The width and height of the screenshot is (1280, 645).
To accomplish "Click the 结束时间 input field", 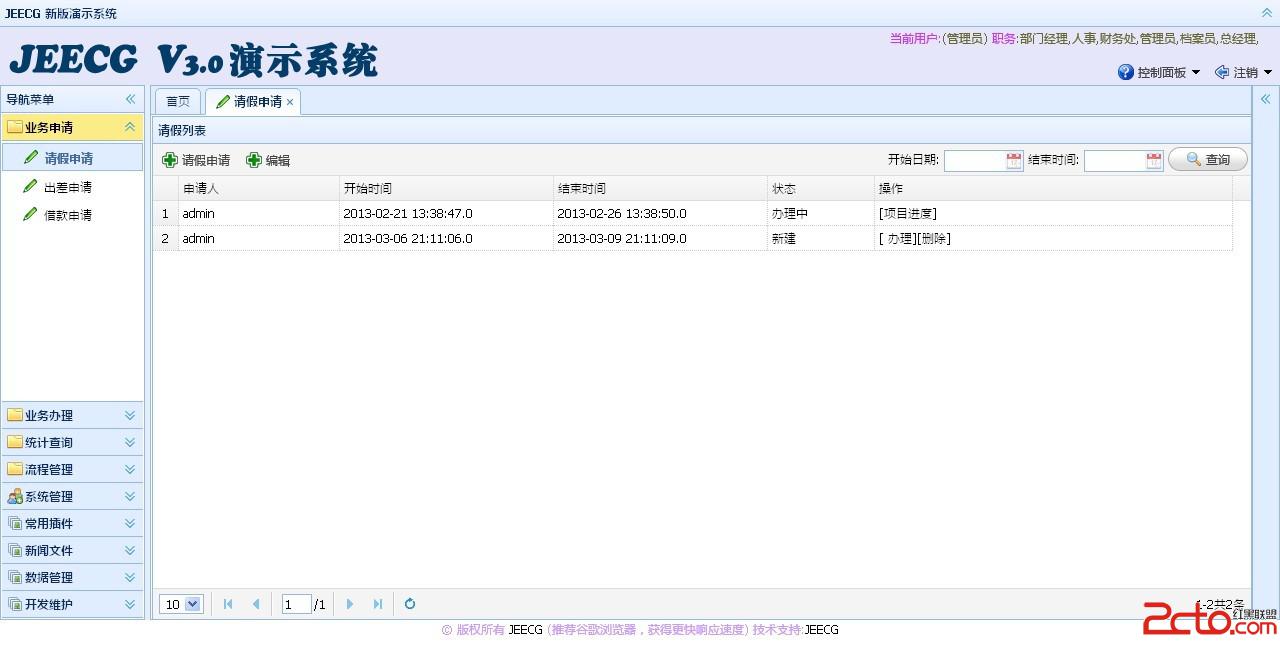I will click(1115, 160).
